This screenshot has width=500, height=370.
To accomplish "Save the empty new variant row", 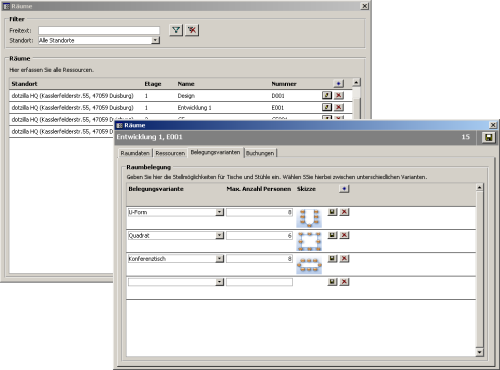I will [x=332, y=282].
